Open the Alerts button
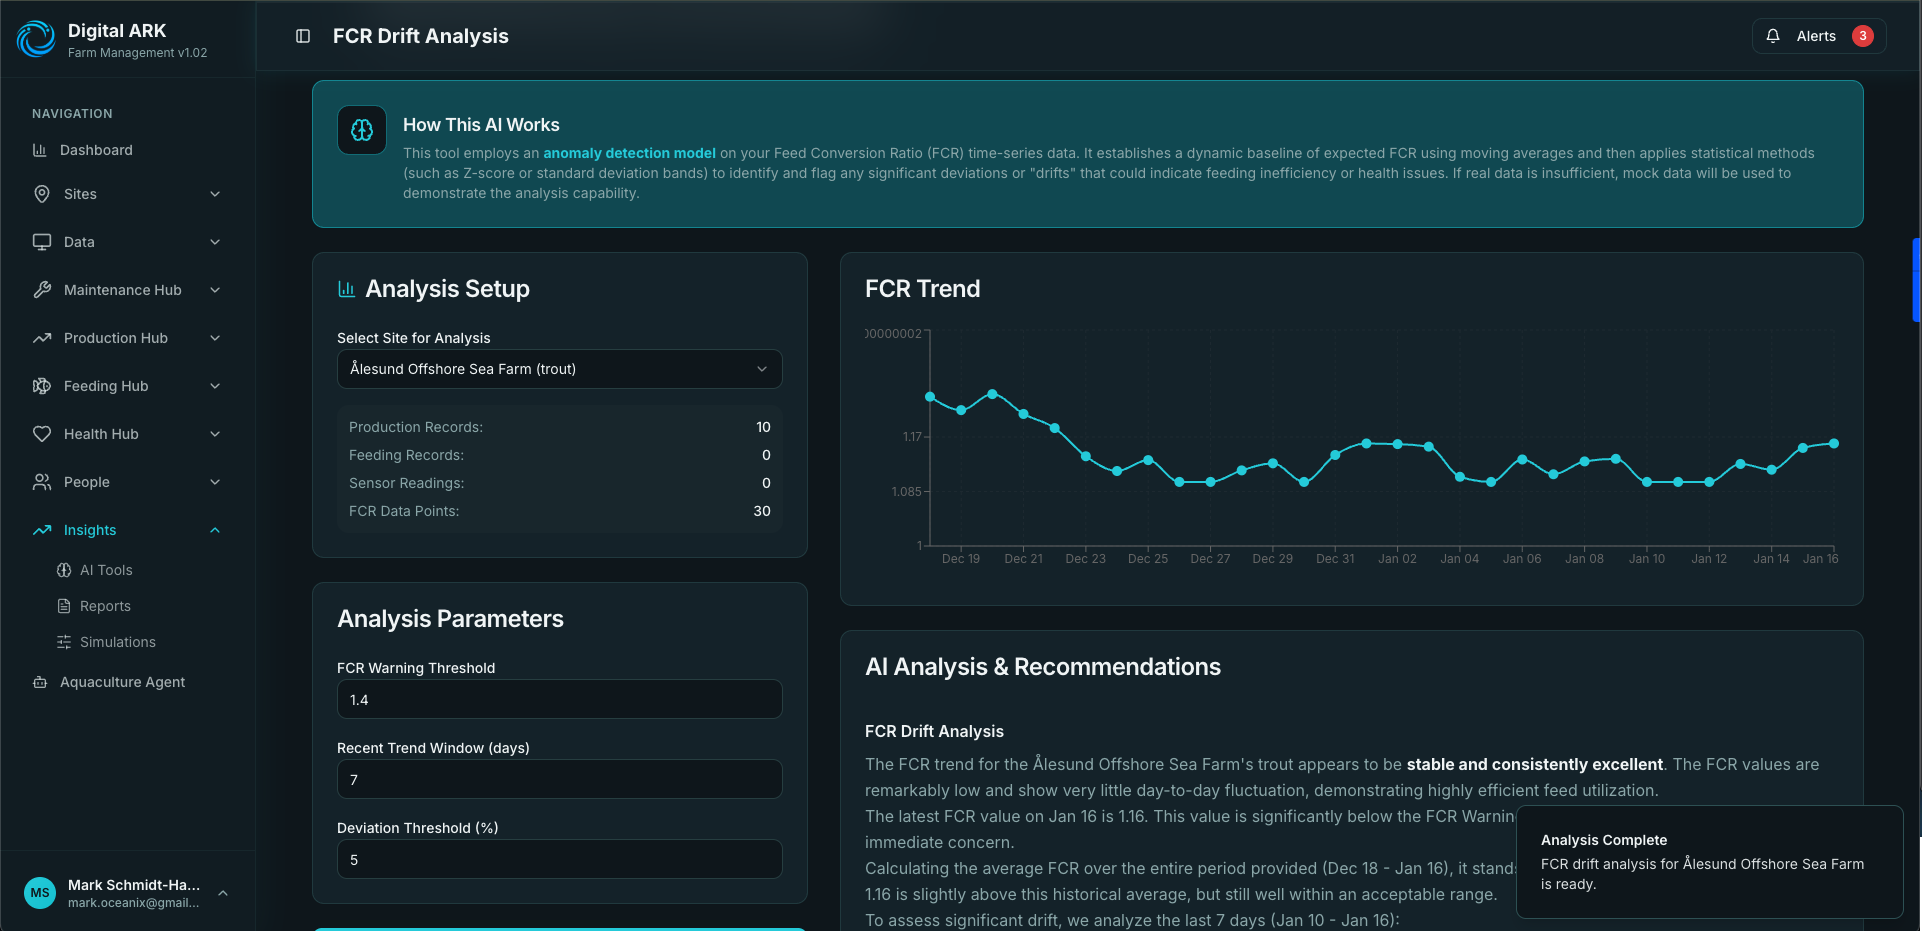Viewport: 1922px width, 931px height. 1819,36
